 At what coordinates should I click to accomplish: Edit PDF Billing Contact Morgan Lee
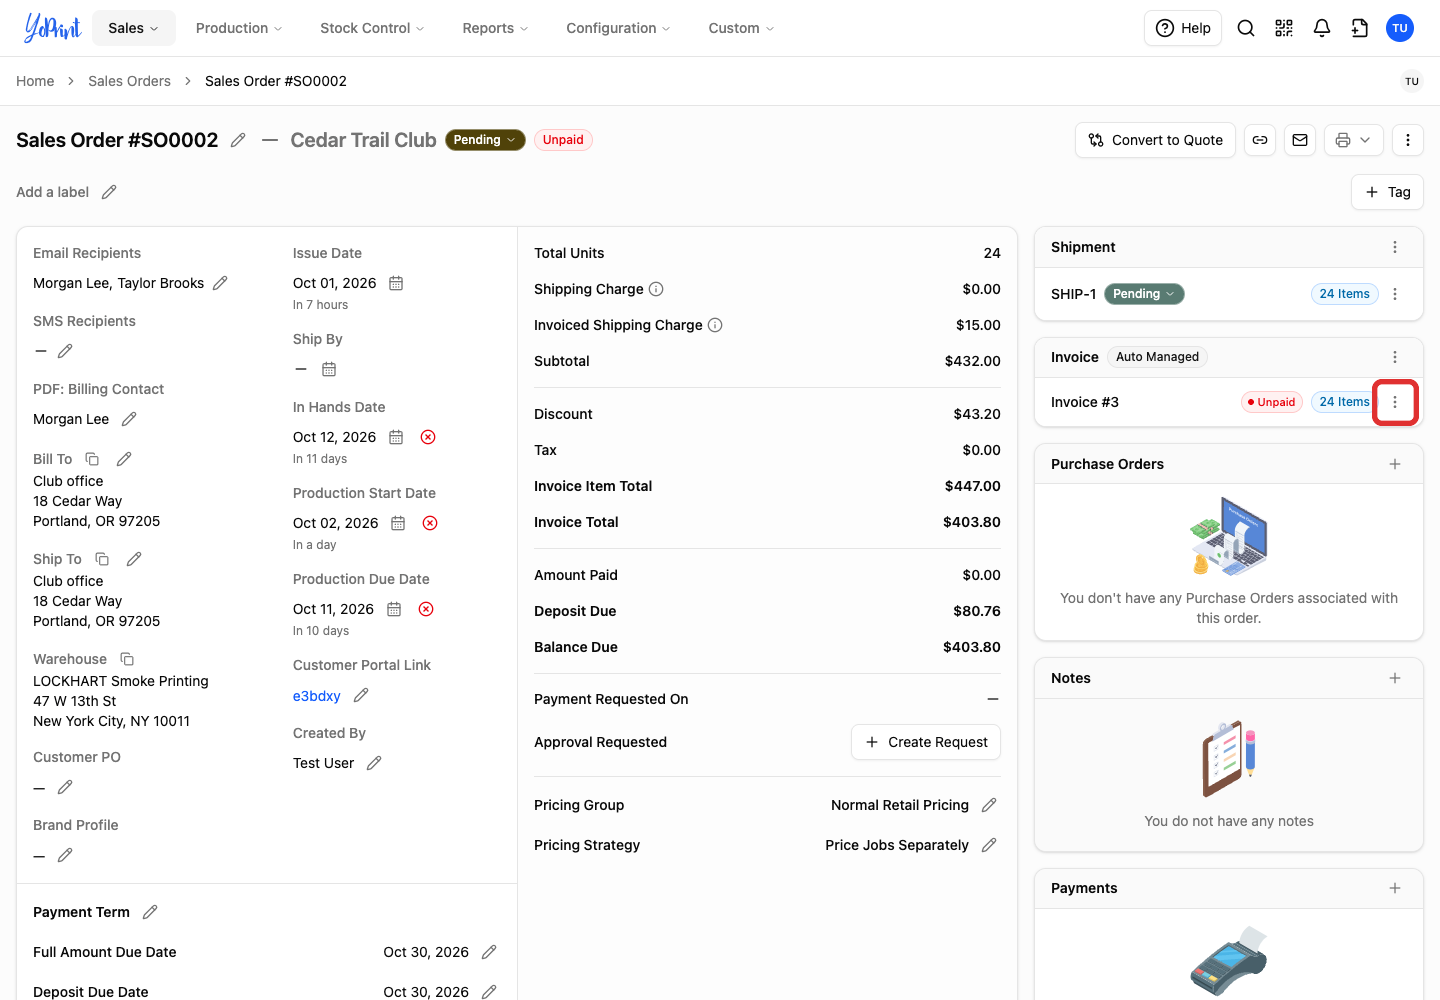click(x=129, y=419)
